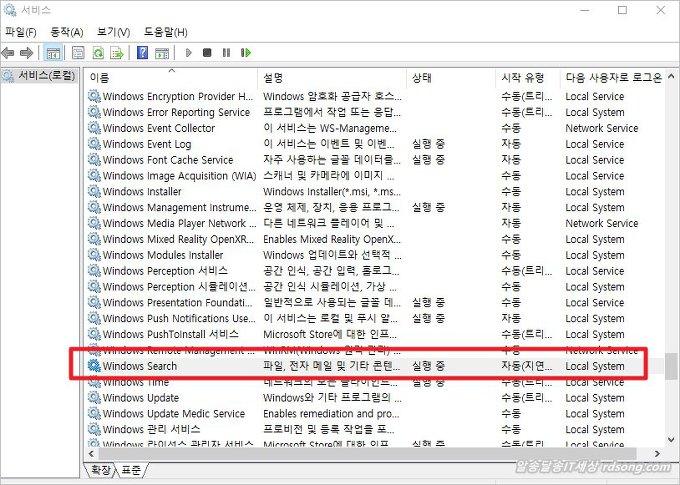Click 수동 start type of Windows 관리 서비스

coord(511,429)
